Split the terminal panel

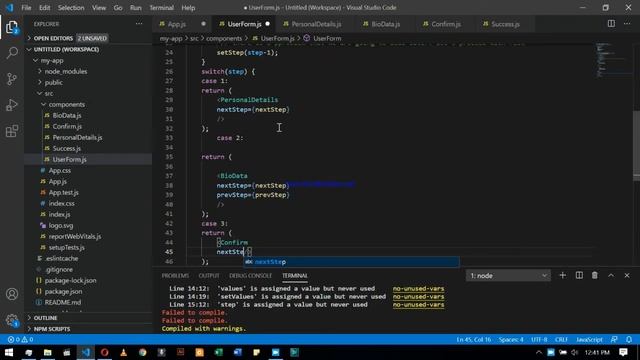coord(579,276)
